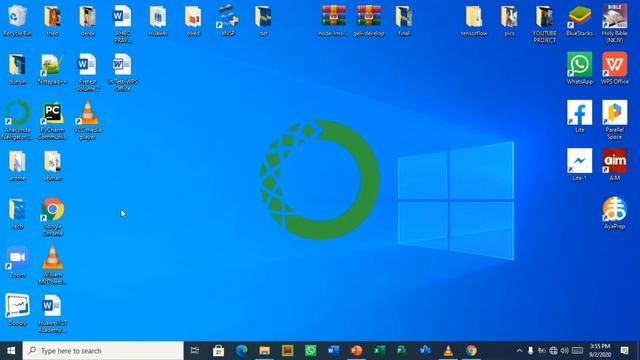The height and width of the screenshot is (360, 640).
Task: Open the volume control in system tray
Action: (565, 351)
